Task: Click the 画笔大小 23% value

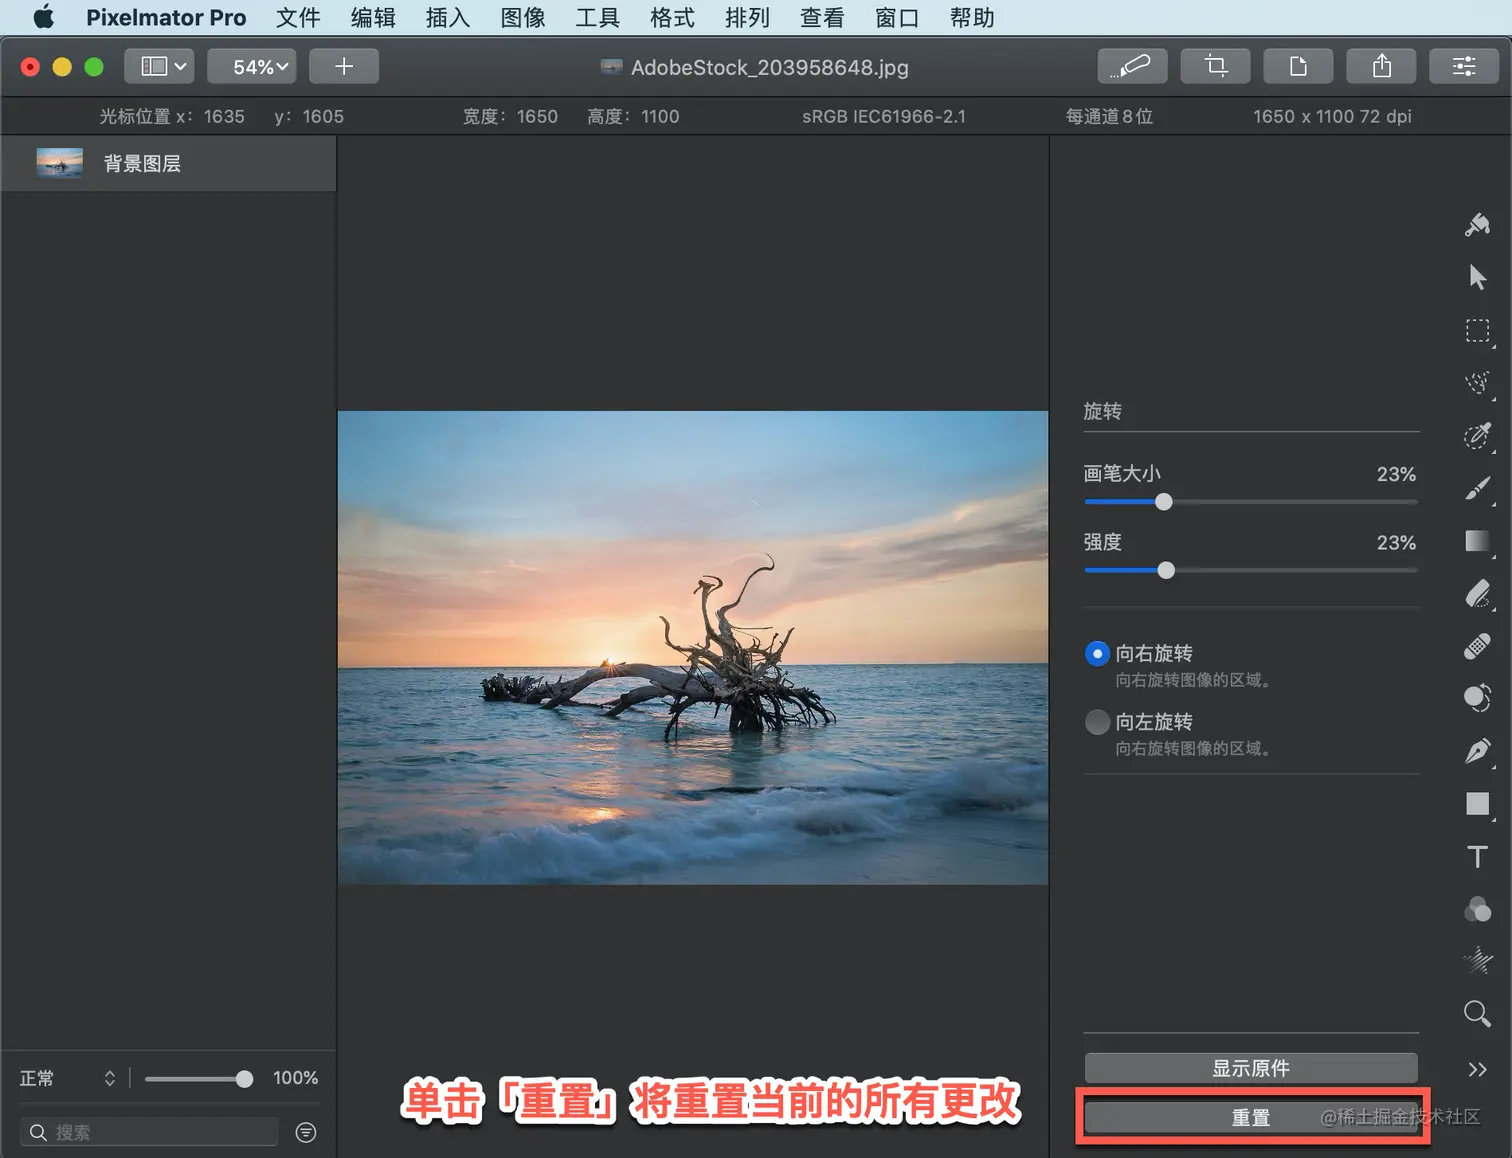Action: 1396,474
